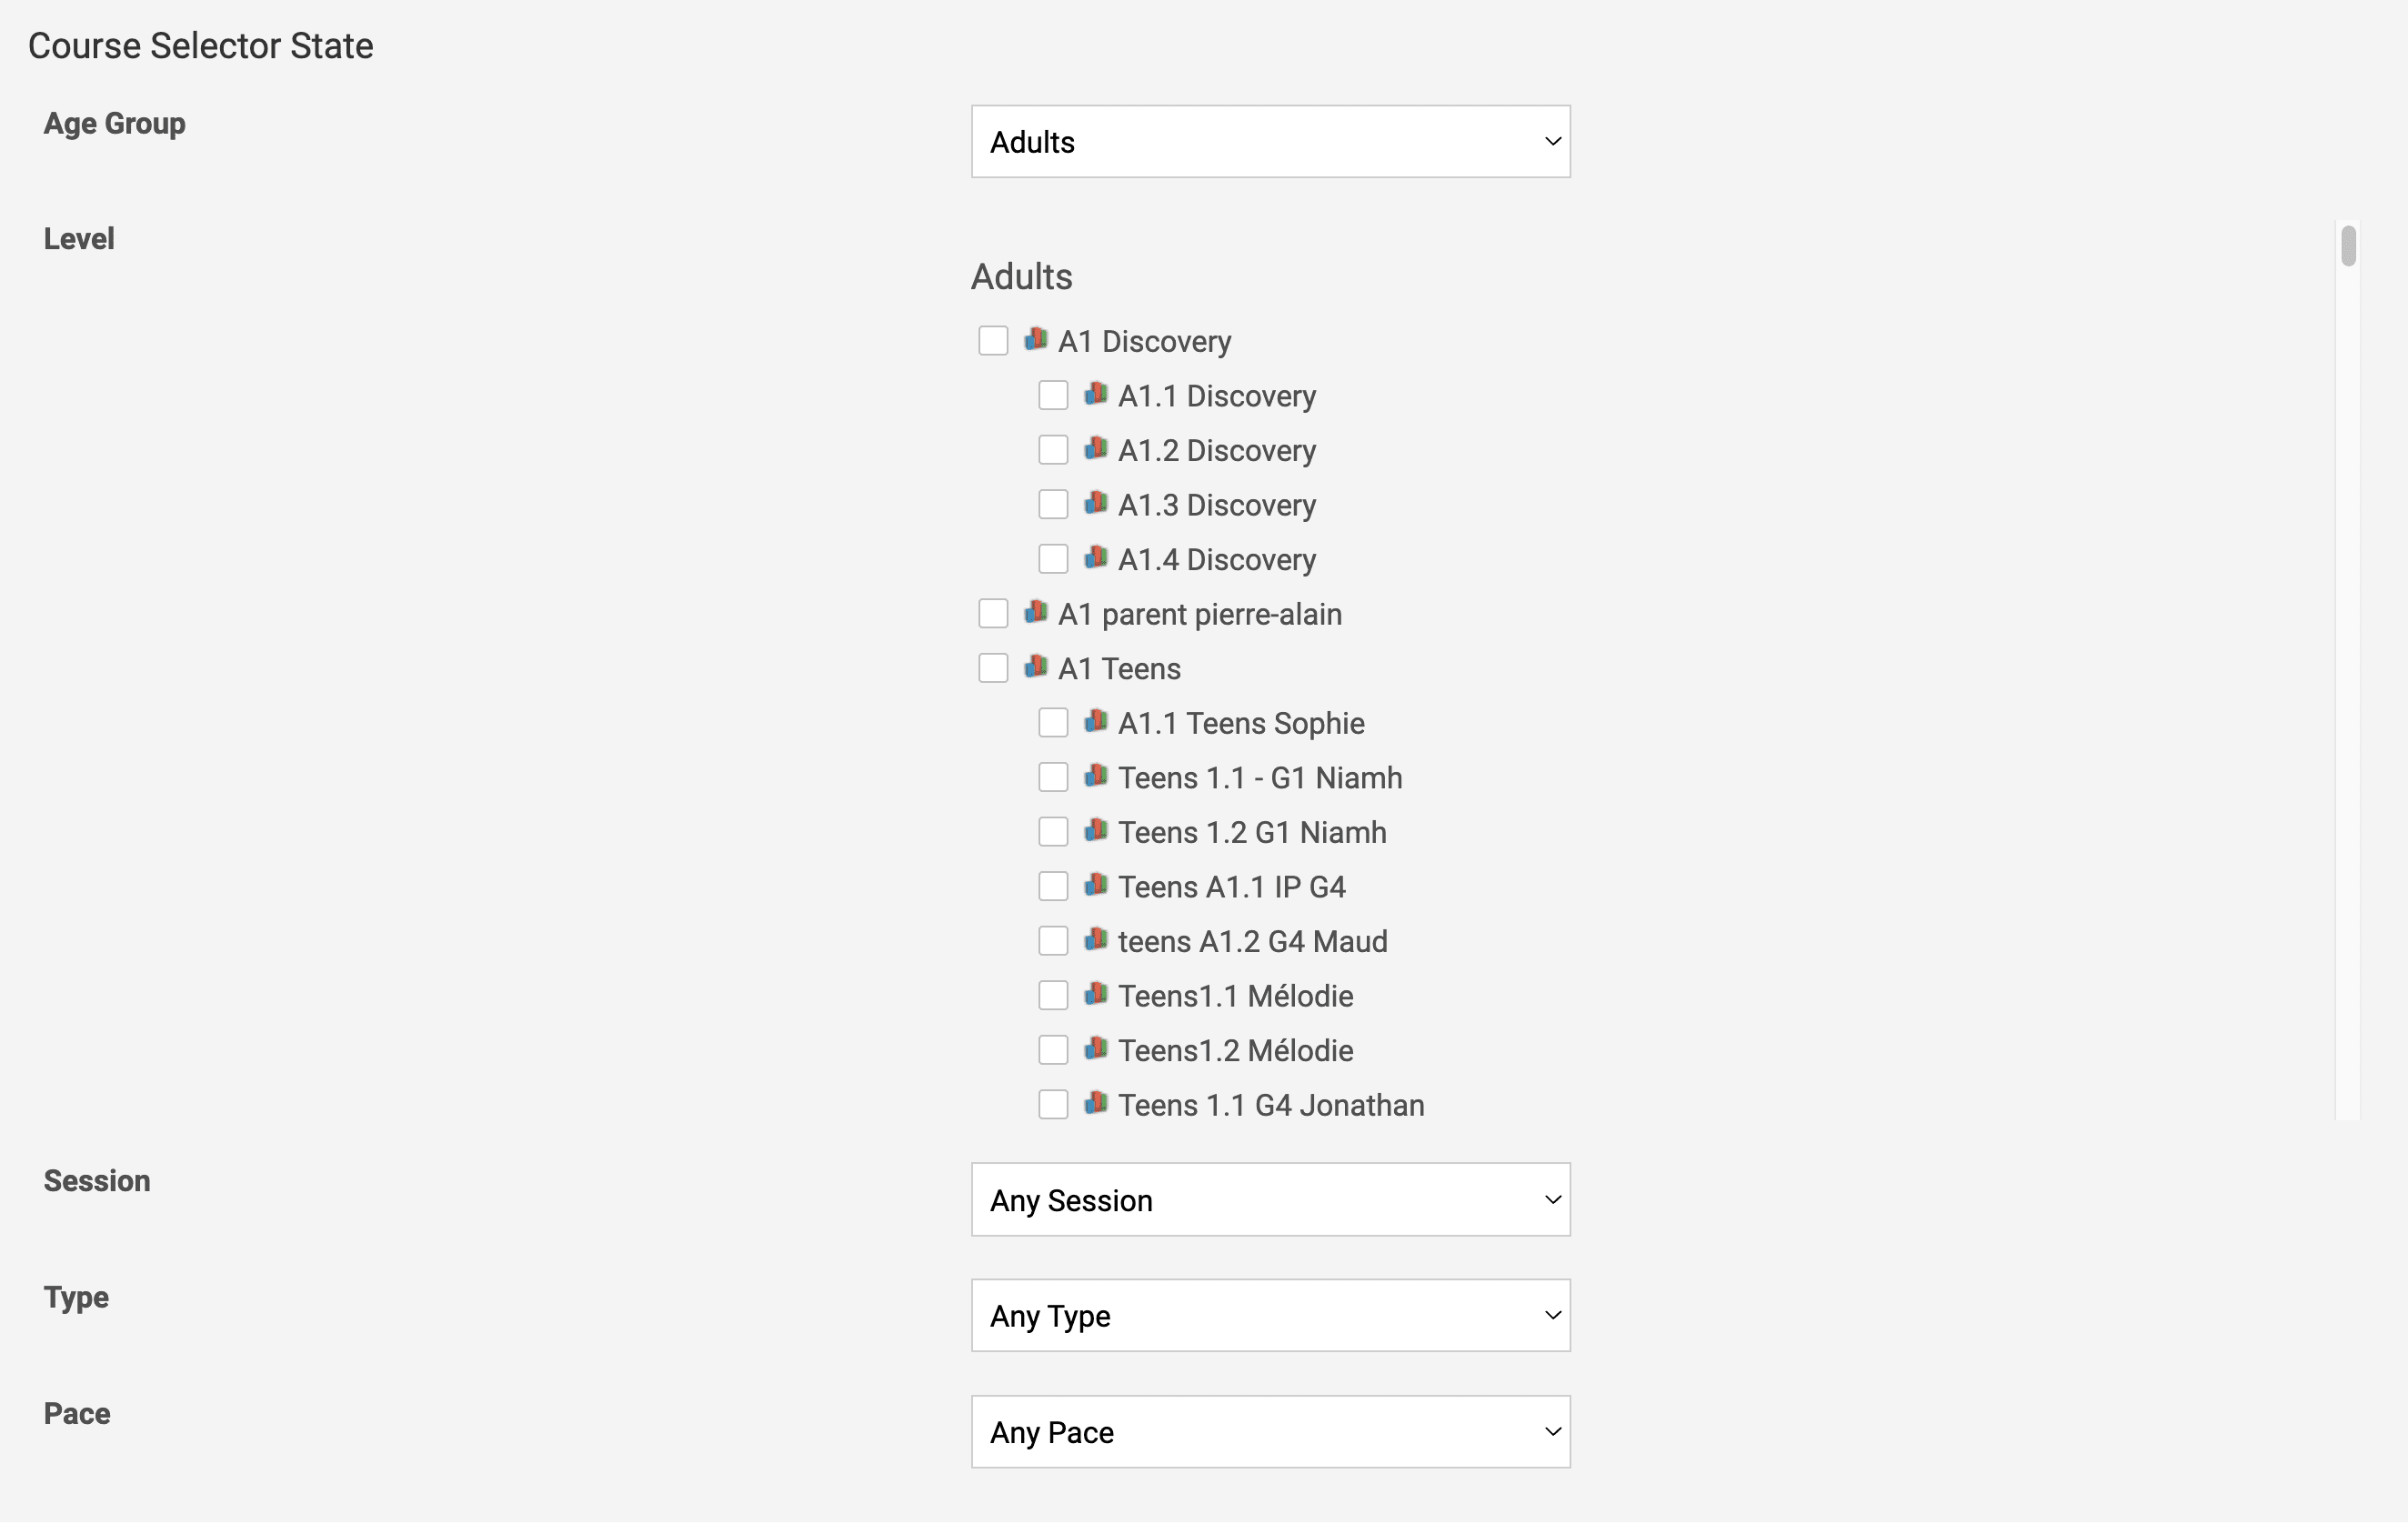Click the Teens1.1 Mélodie label
Screen dimensions: 2408x1524
click(1235, 996)
